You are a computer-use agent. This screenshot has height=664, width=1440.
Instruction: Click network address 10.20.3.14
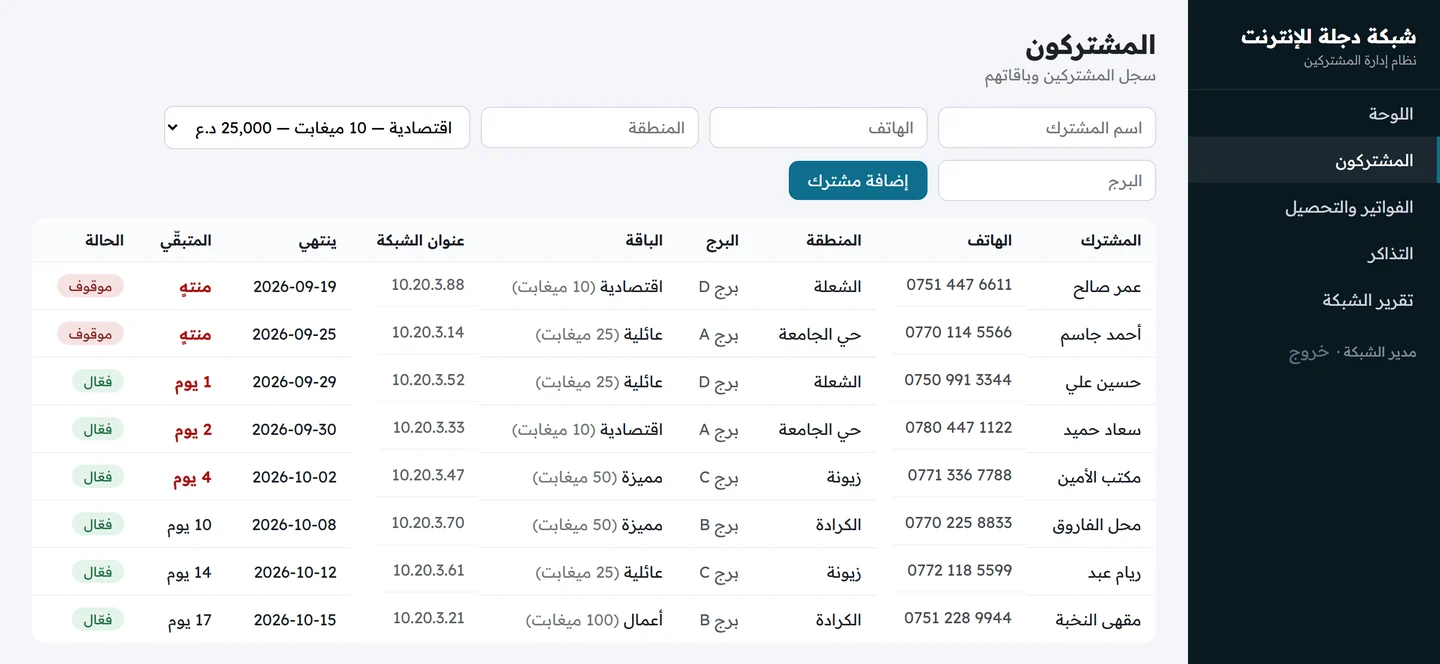(428, 332)
